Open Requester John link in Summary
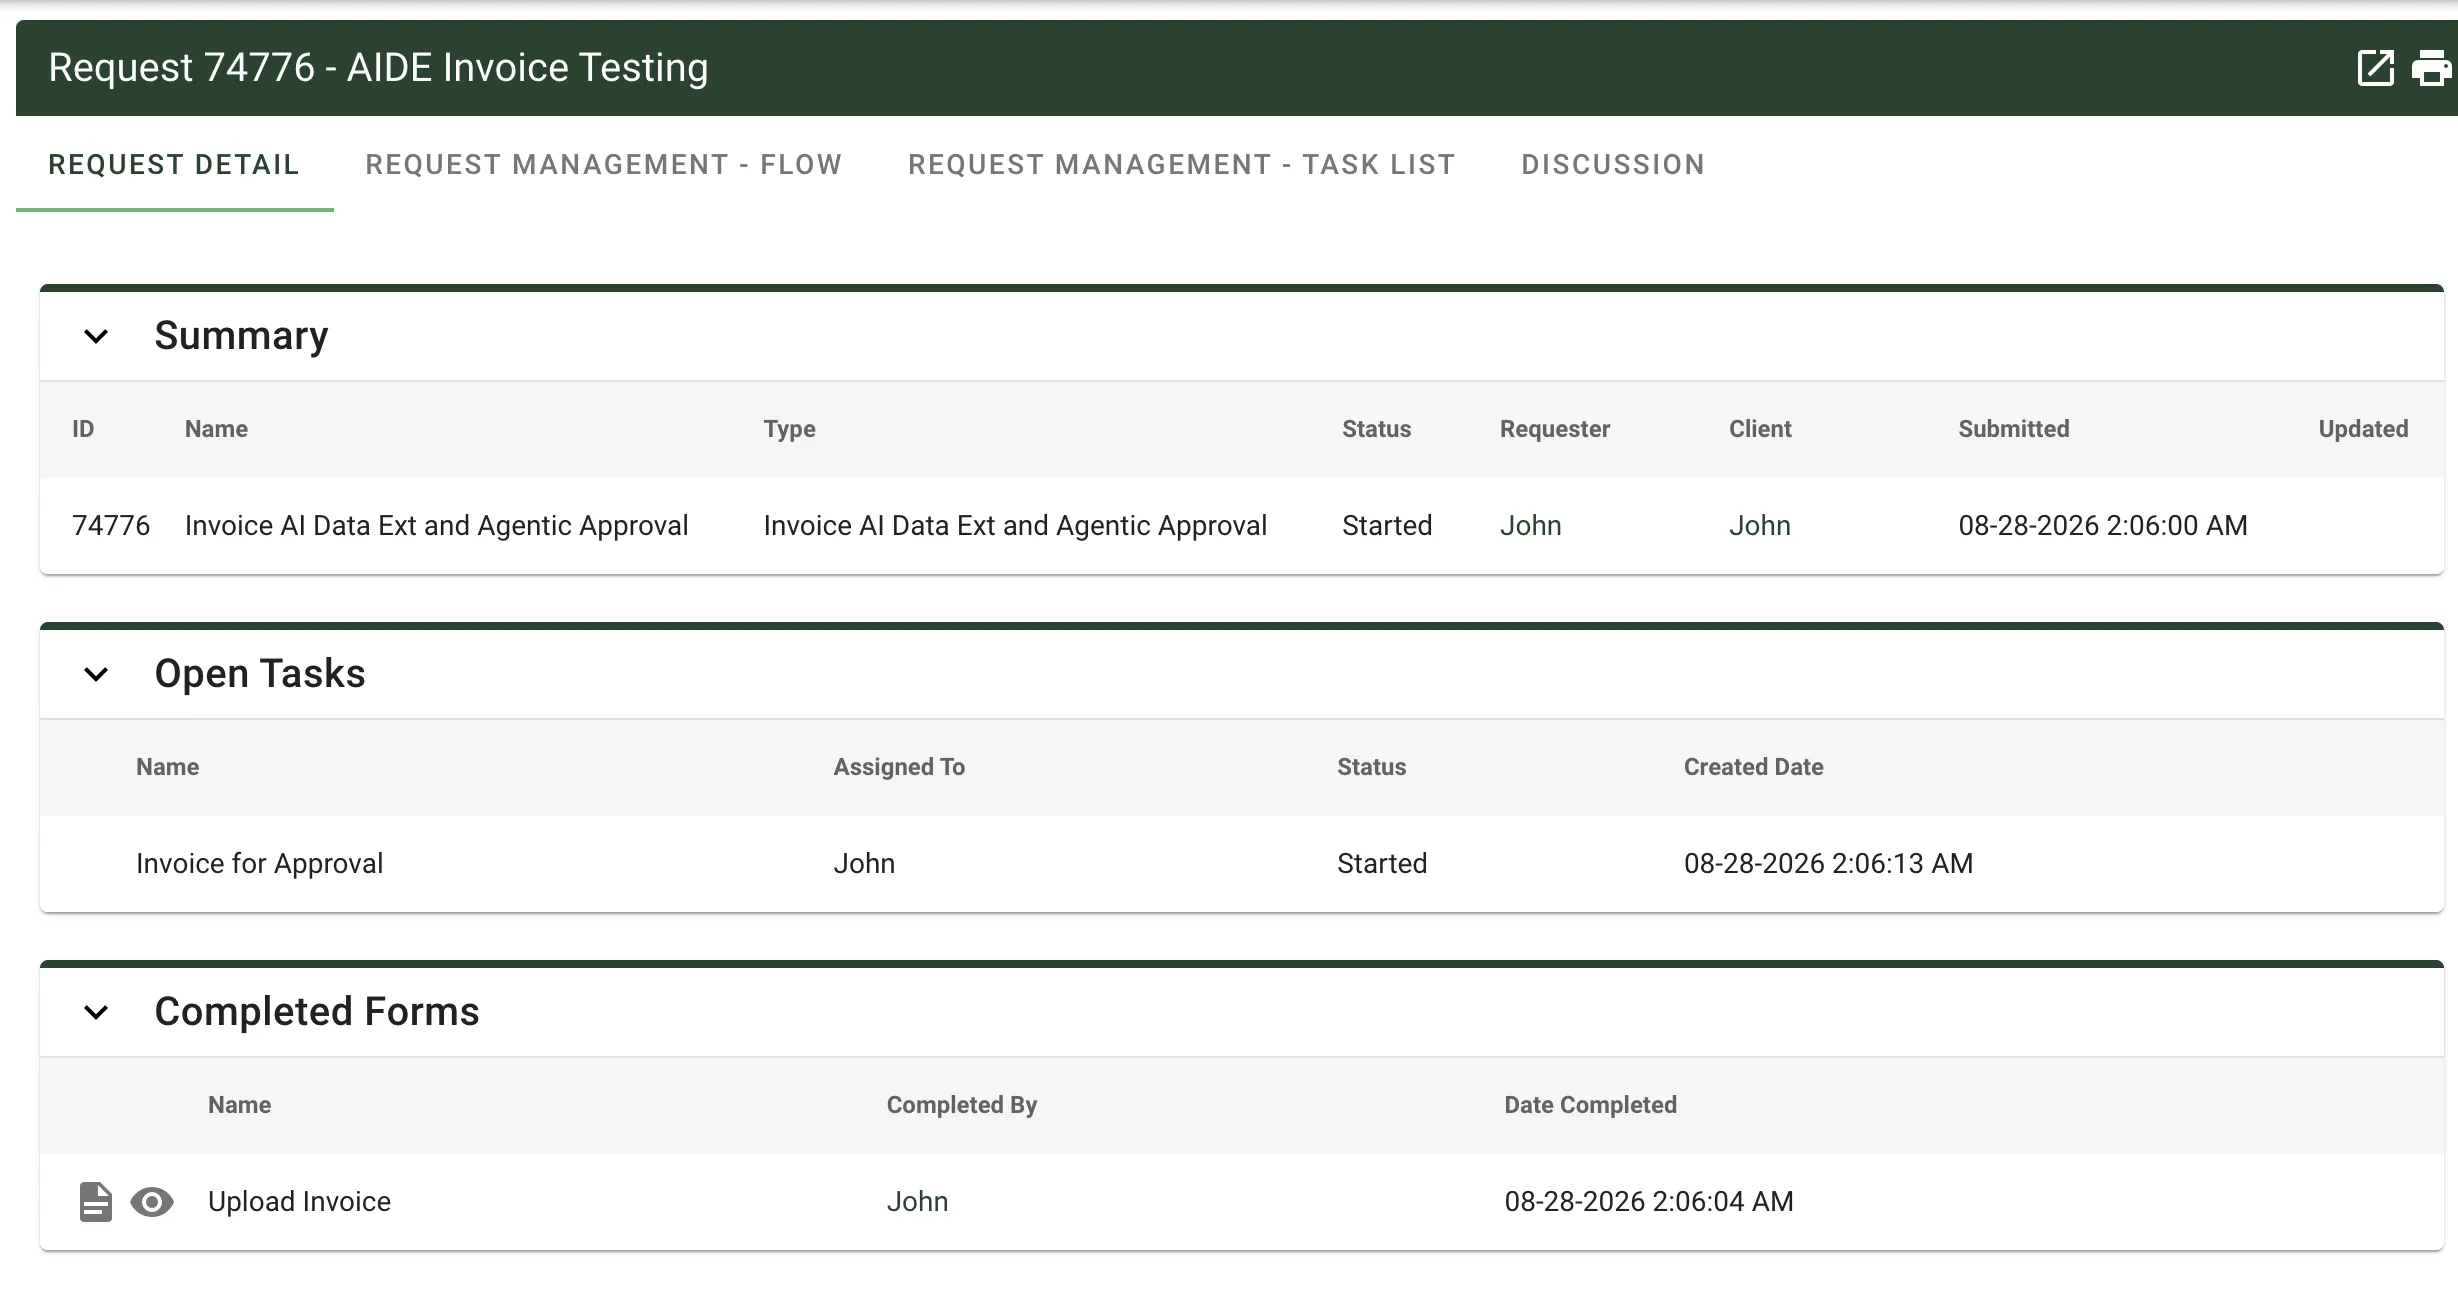The height and width of the screenshot is (1294, 2458). (1530, 525)
